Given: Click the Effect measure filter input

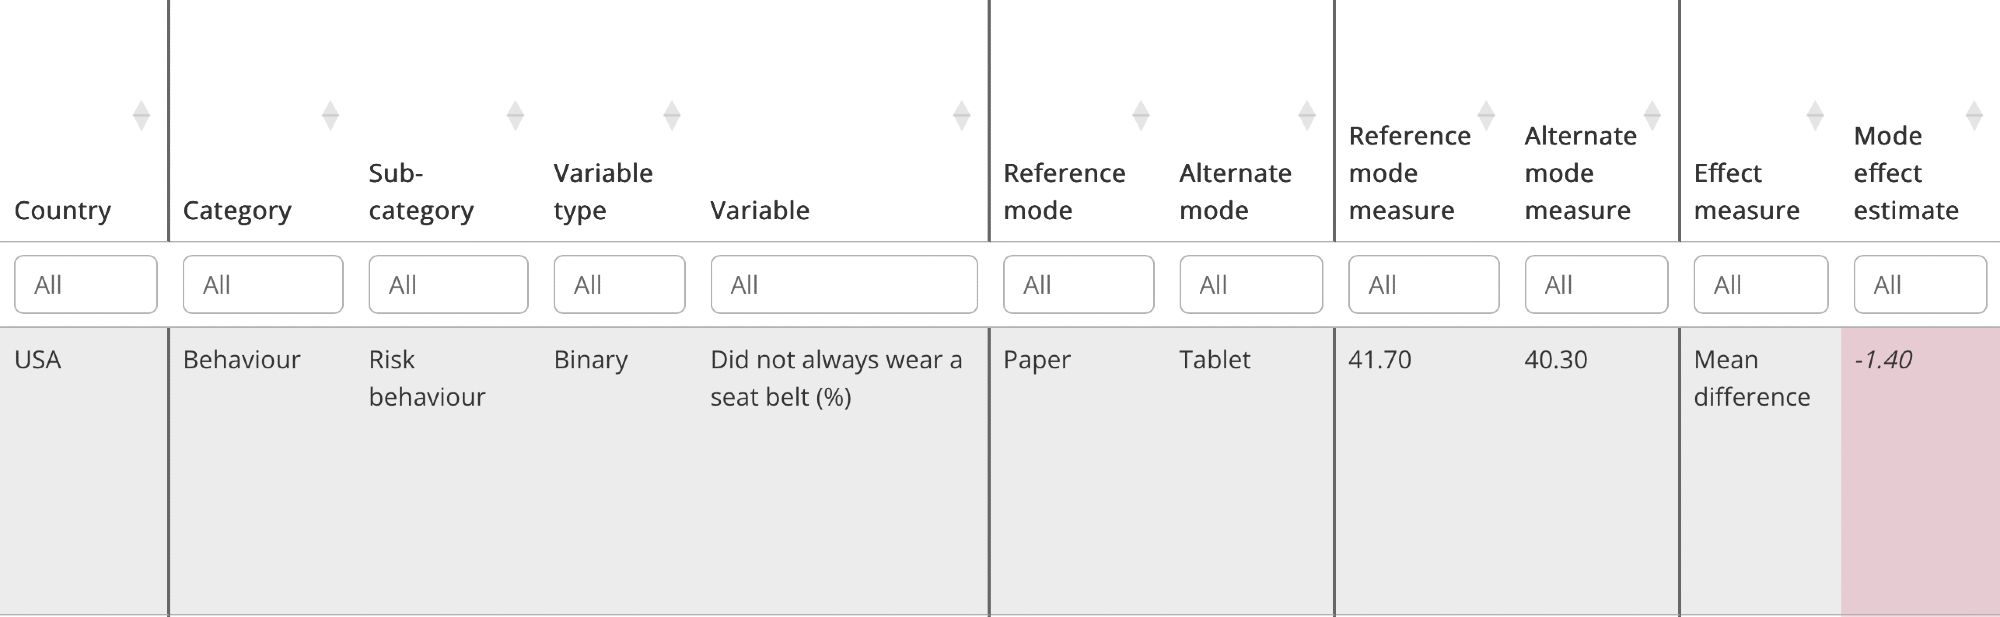Looking at the screenshot, I should (1760, 285).
